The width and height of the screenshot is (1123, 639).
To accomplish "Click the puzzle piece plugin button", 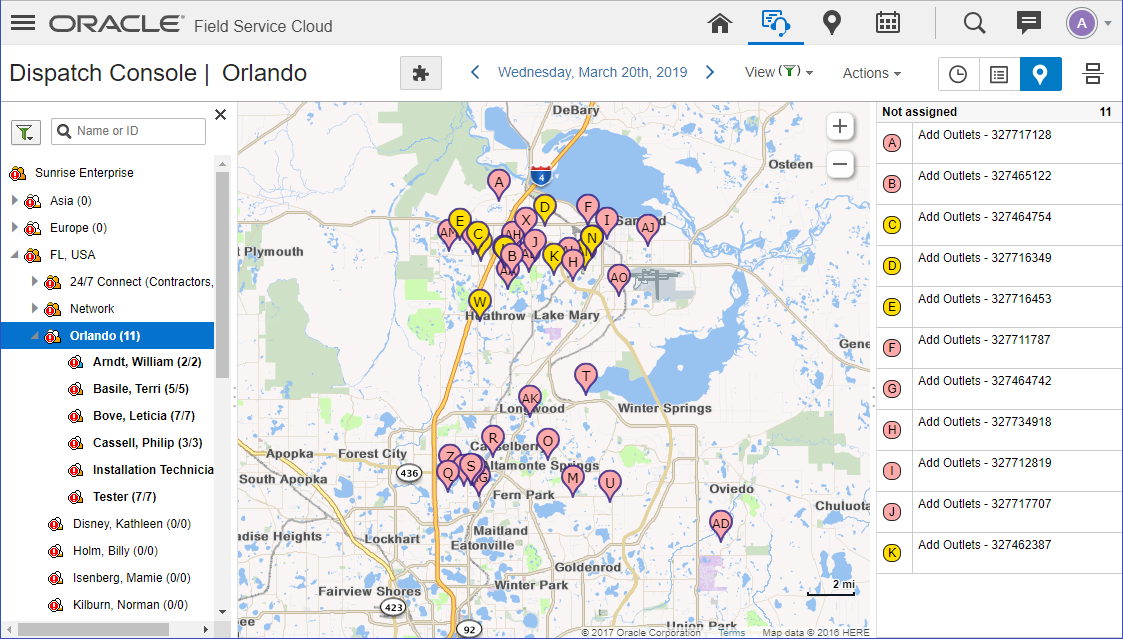I will click(421, 73).
